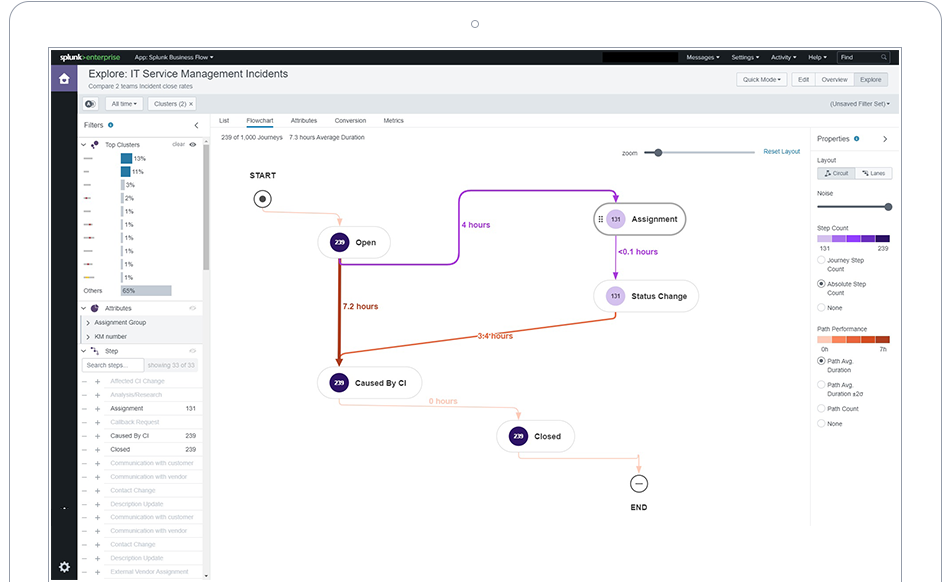Click the Reset Layout link

click(x=782, y=151)
